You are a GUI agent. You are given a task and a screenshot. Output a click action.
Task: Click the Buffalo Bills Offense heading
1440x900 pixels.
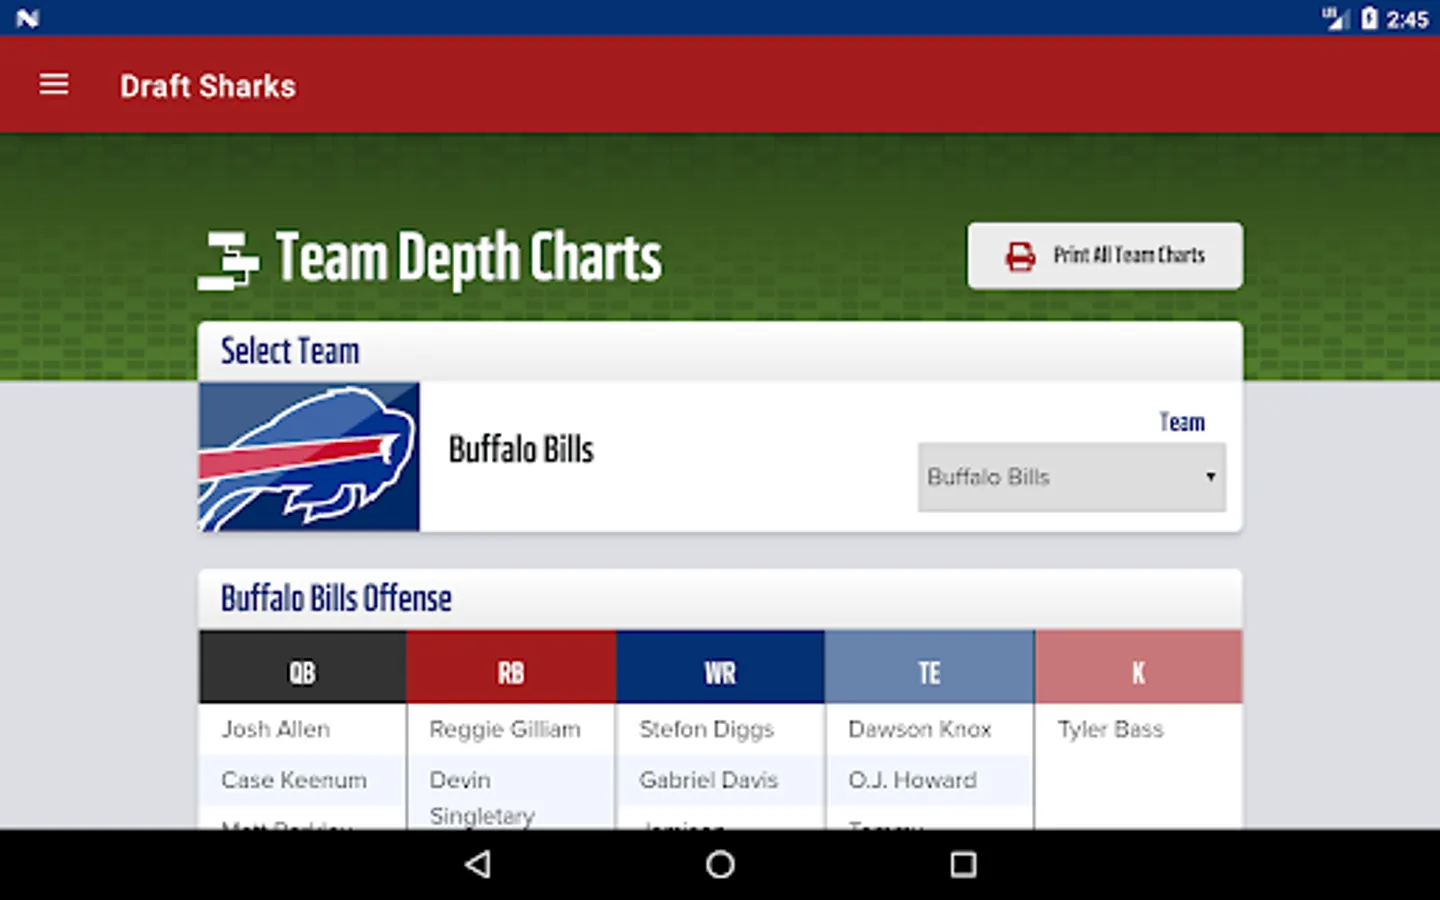[336, 598]
